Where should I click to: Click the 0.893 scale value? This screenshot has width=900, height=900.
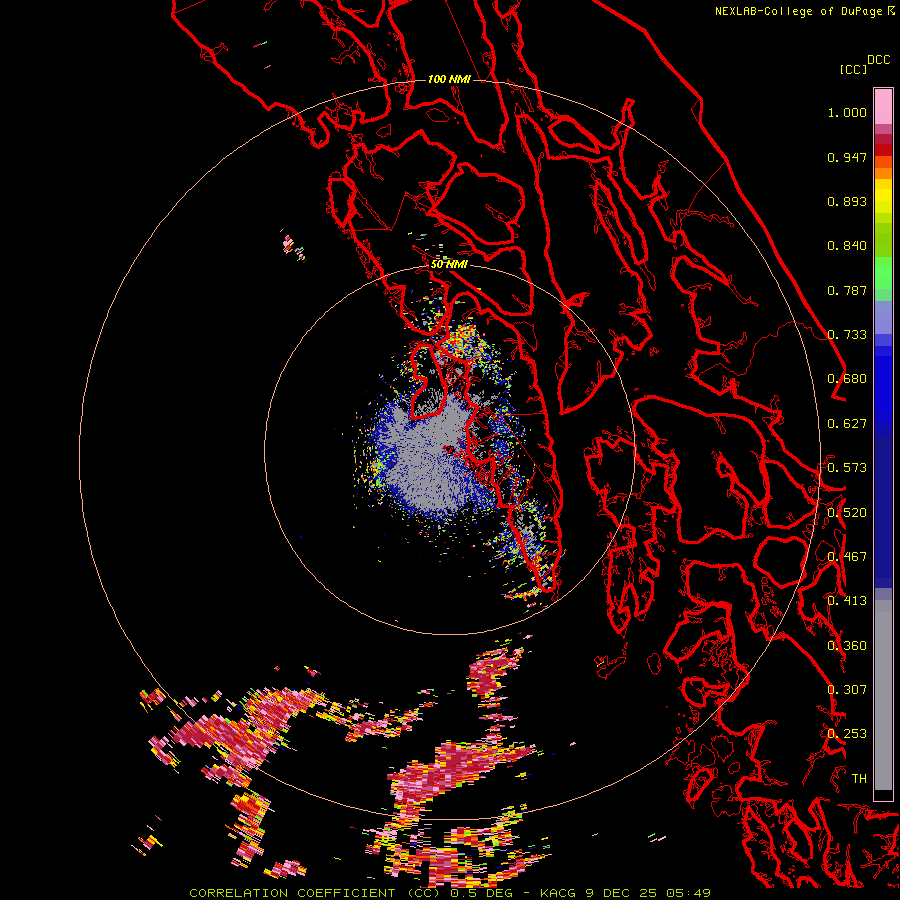(847, 201)
